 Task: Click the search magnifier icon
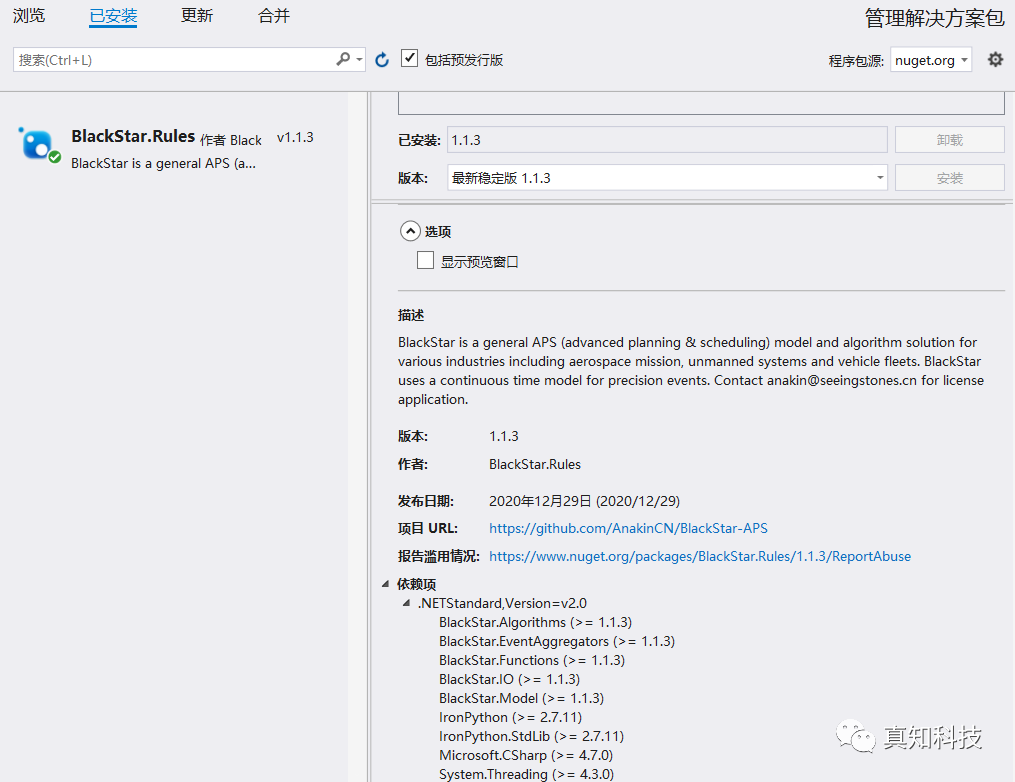coord(343,60)
